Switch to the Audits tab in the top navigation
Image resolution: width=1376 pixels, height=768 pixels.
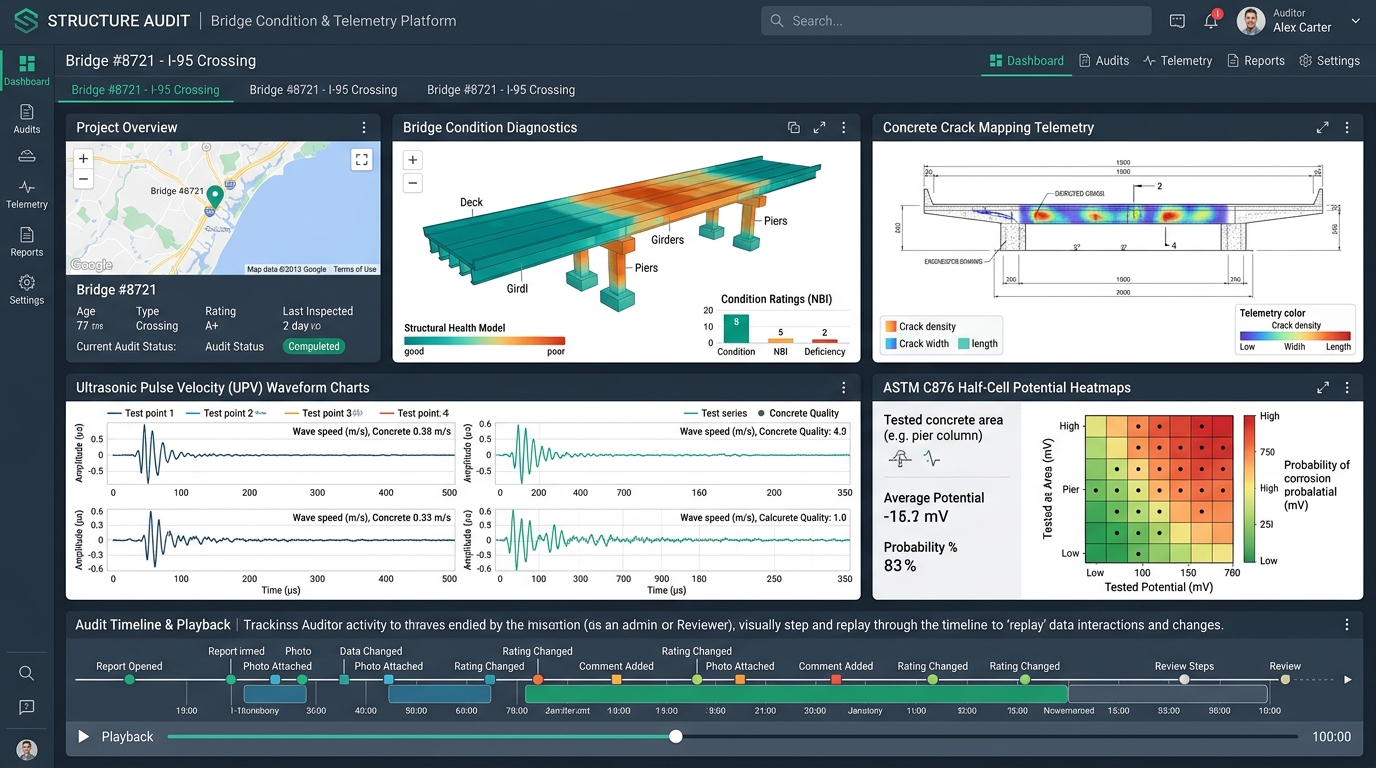[1104, 61]
